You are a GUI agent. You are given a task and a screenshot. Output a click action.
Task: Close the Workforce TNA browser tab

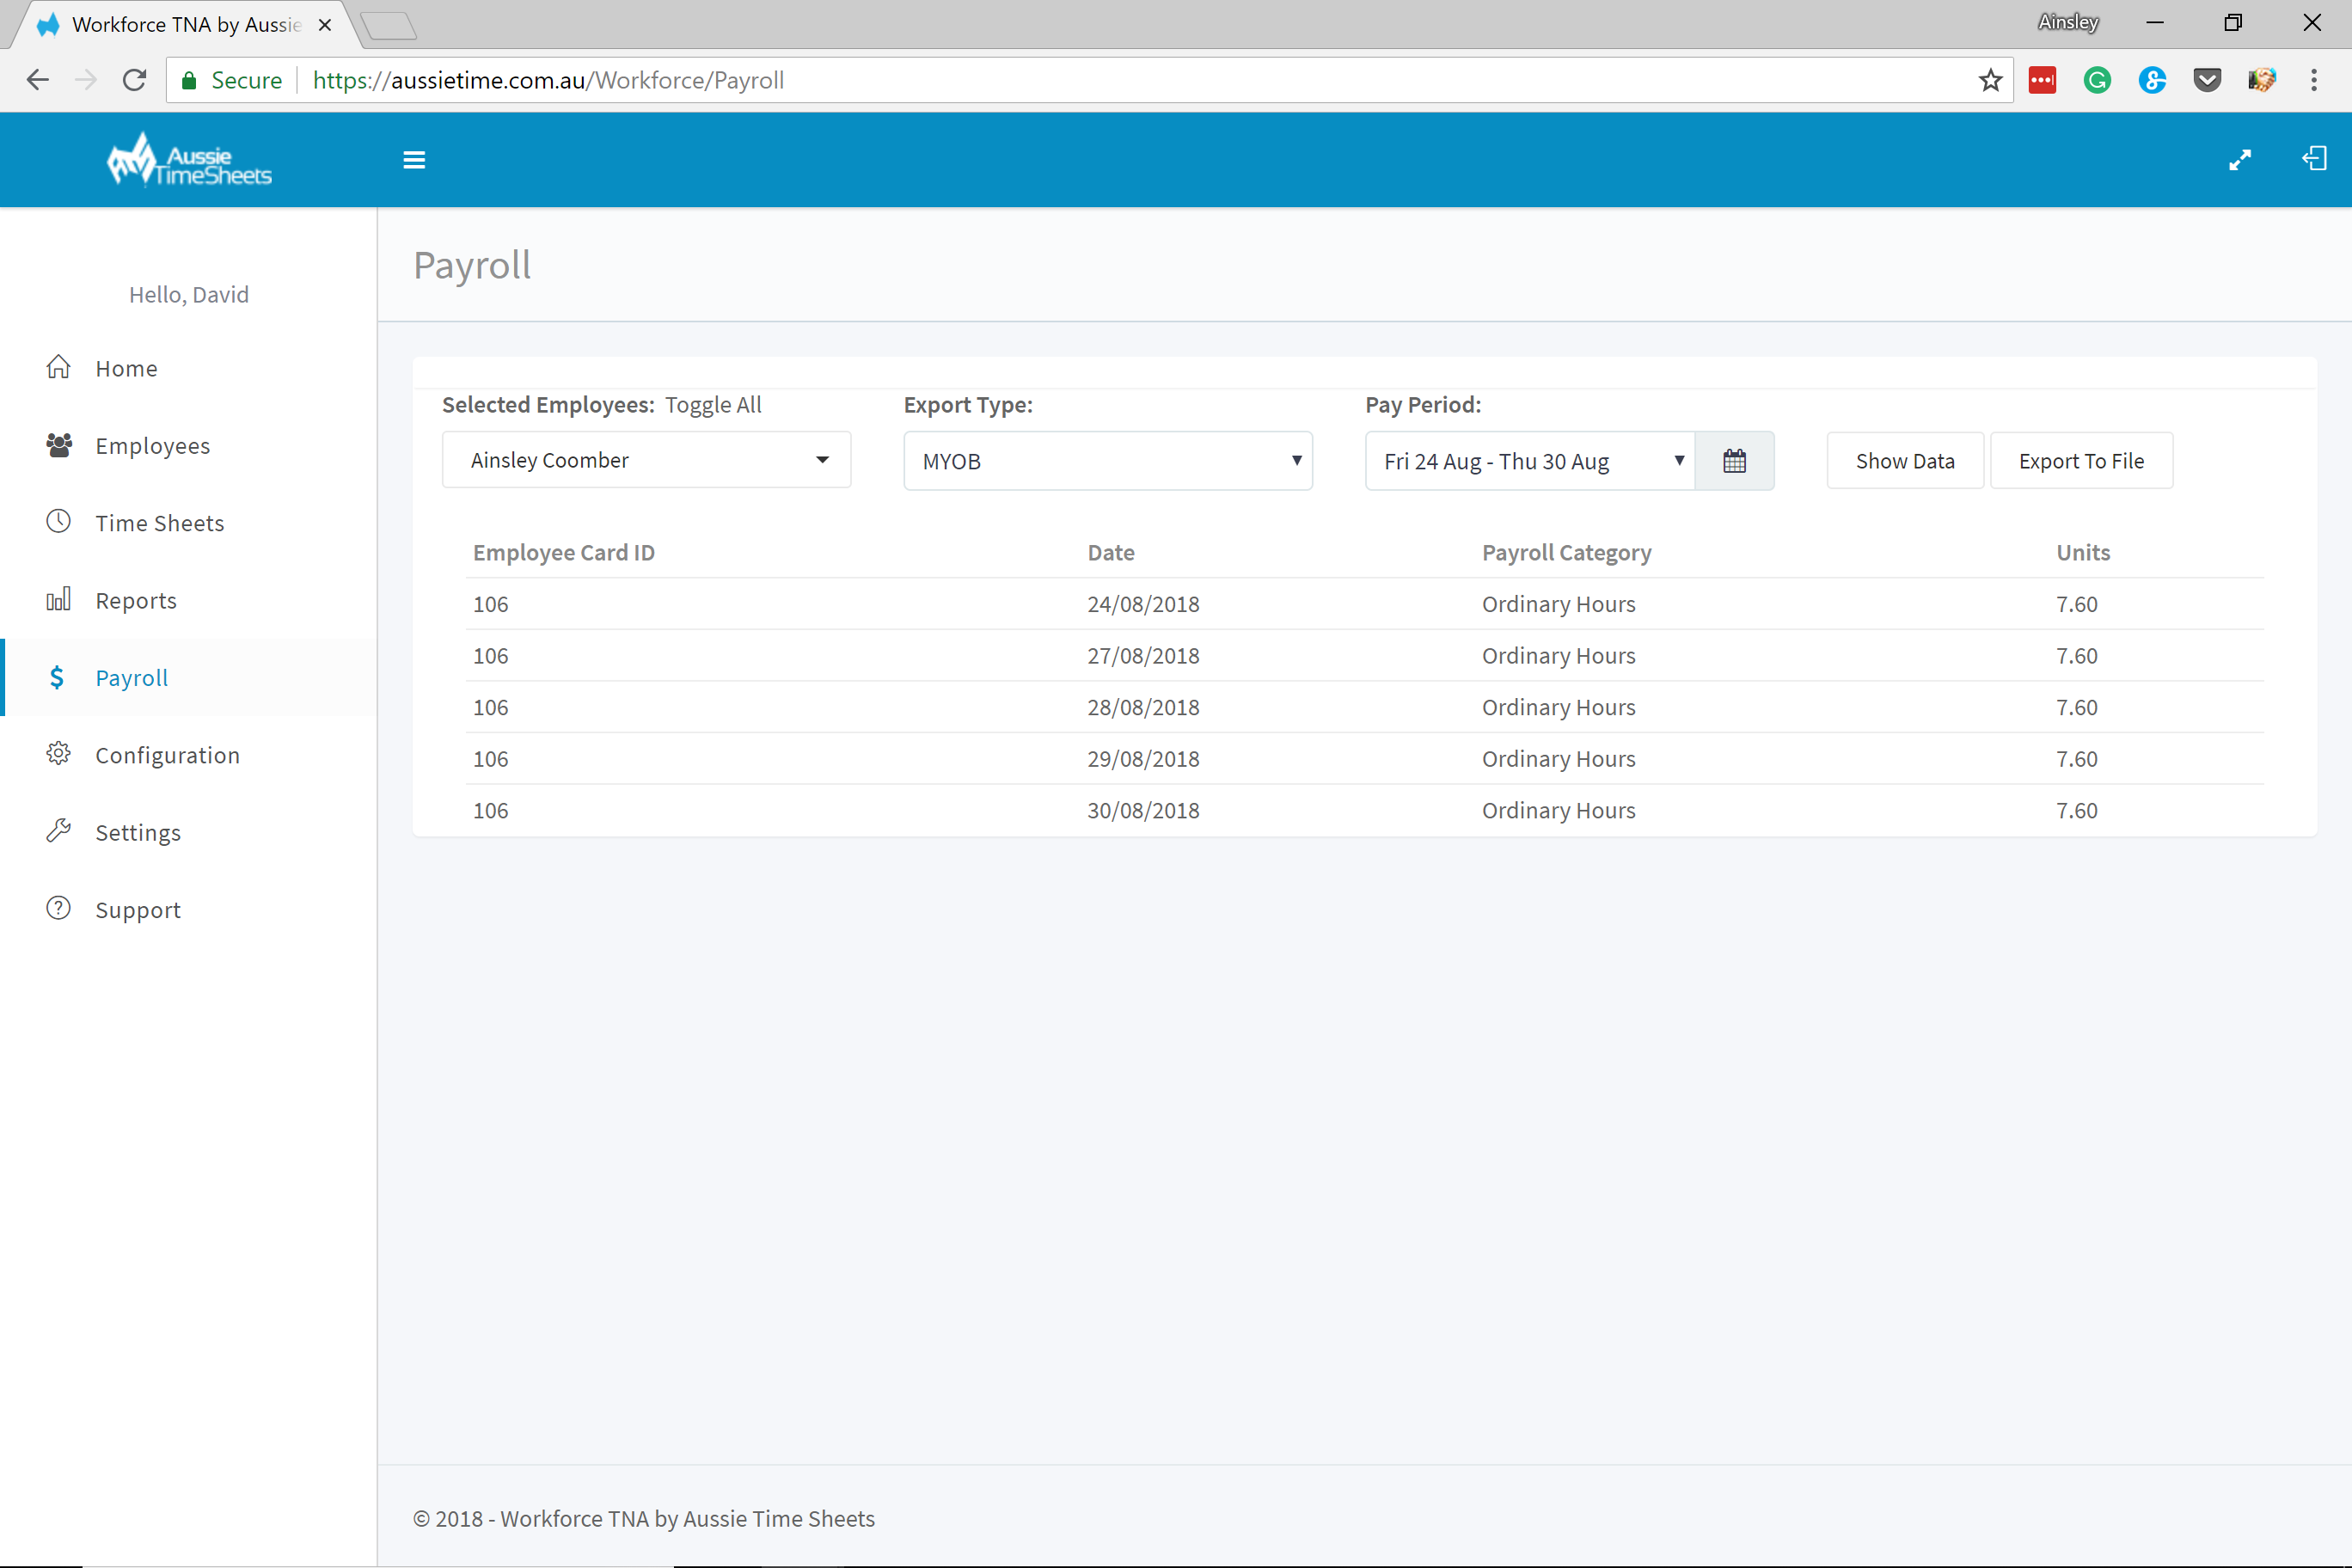click(x=325, y=25)
